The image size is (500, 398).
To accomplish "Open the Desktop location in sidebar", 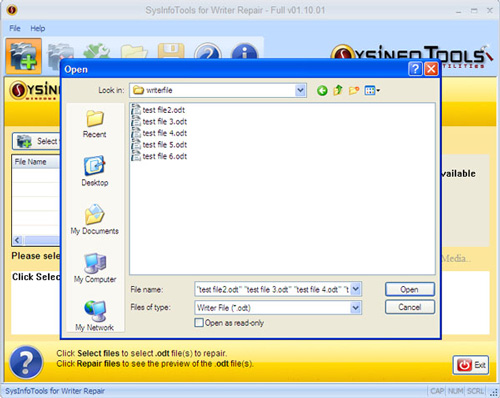I will [95, 171].
